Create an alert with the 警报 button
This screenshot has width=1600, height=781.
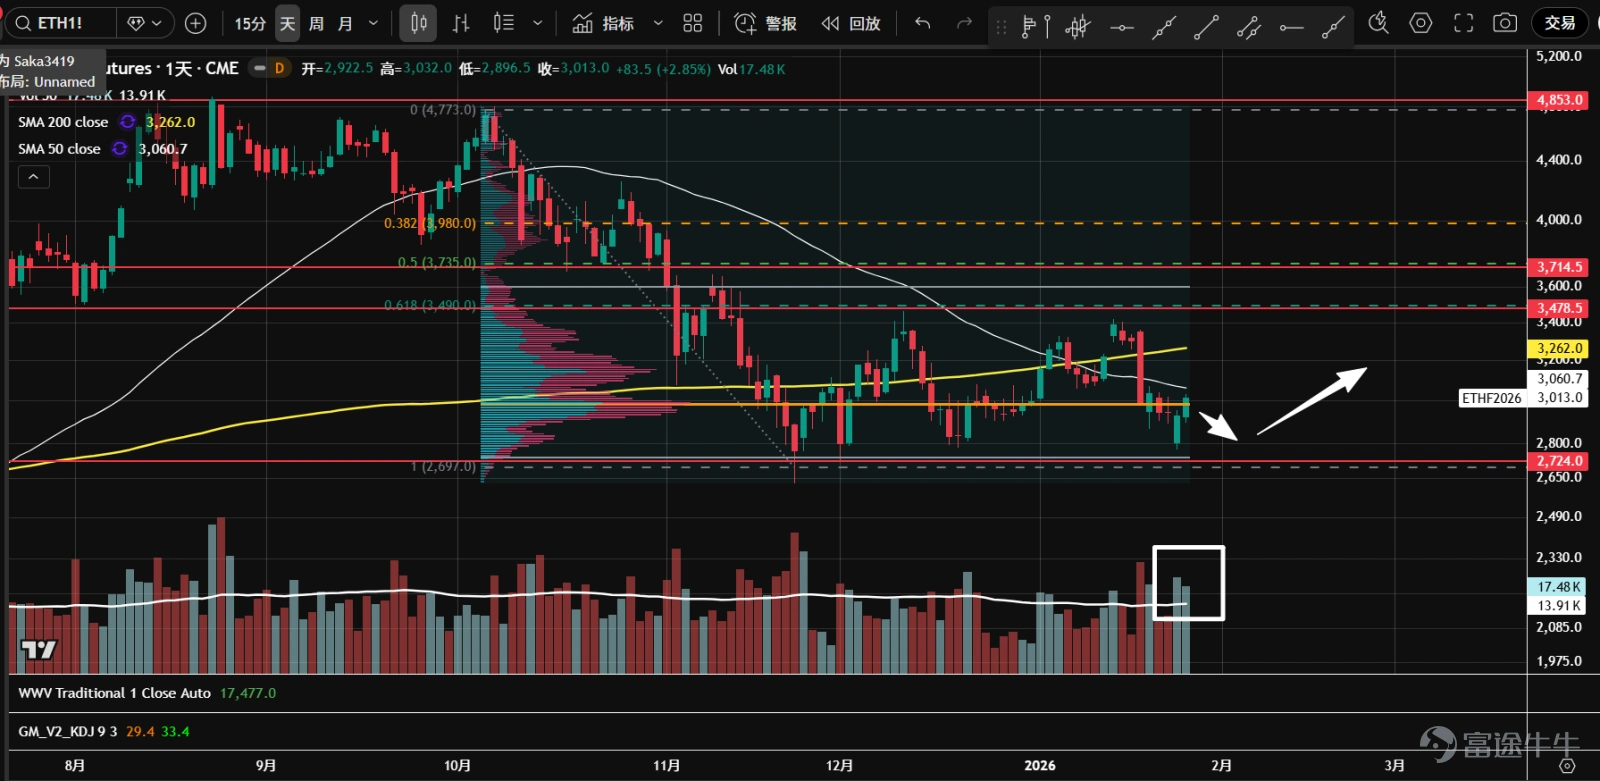(x=766, y=23)
